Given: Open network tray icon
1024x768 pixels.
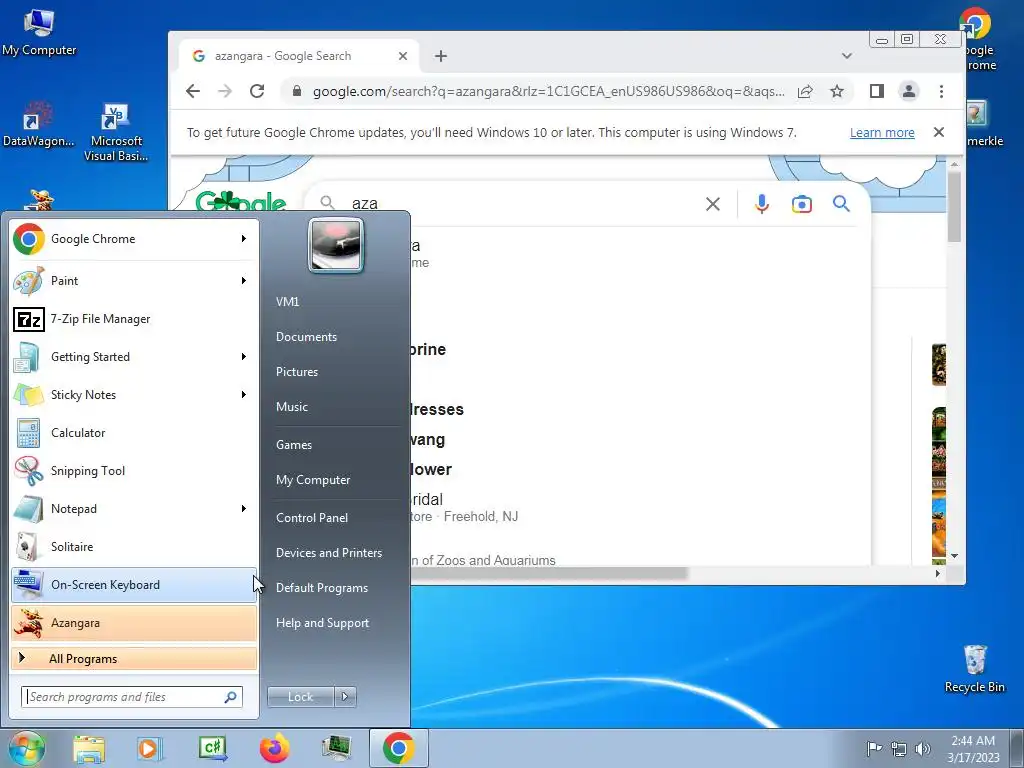Looking at the screenshot, I should (899, 749).
